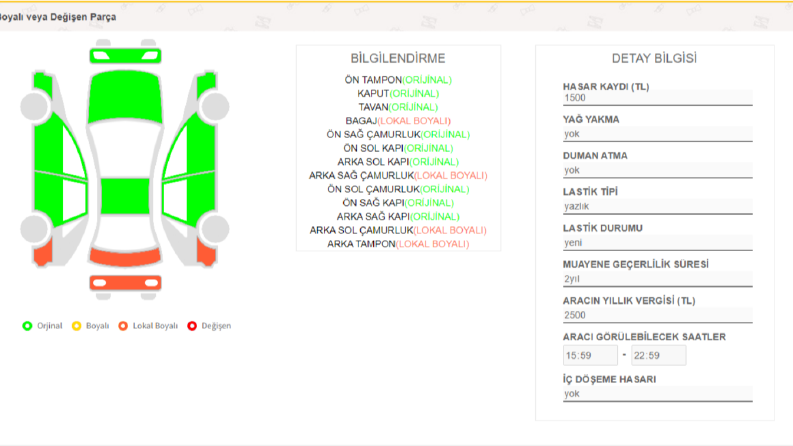793x446 pixels.
Task: Click the DUMAN ATMA field
Action: (657, 170)
